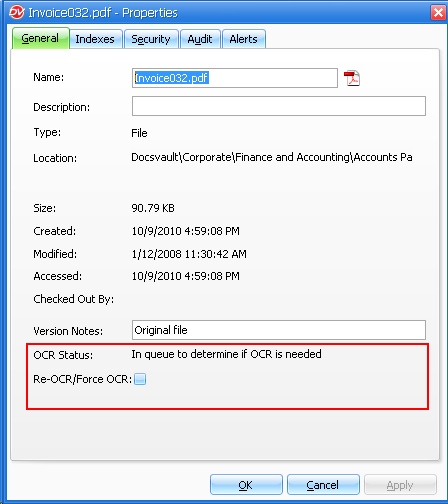This screenshot has width=448, height=504.
Task: Click the Version Notes field
Action: (x=279, y=330)
